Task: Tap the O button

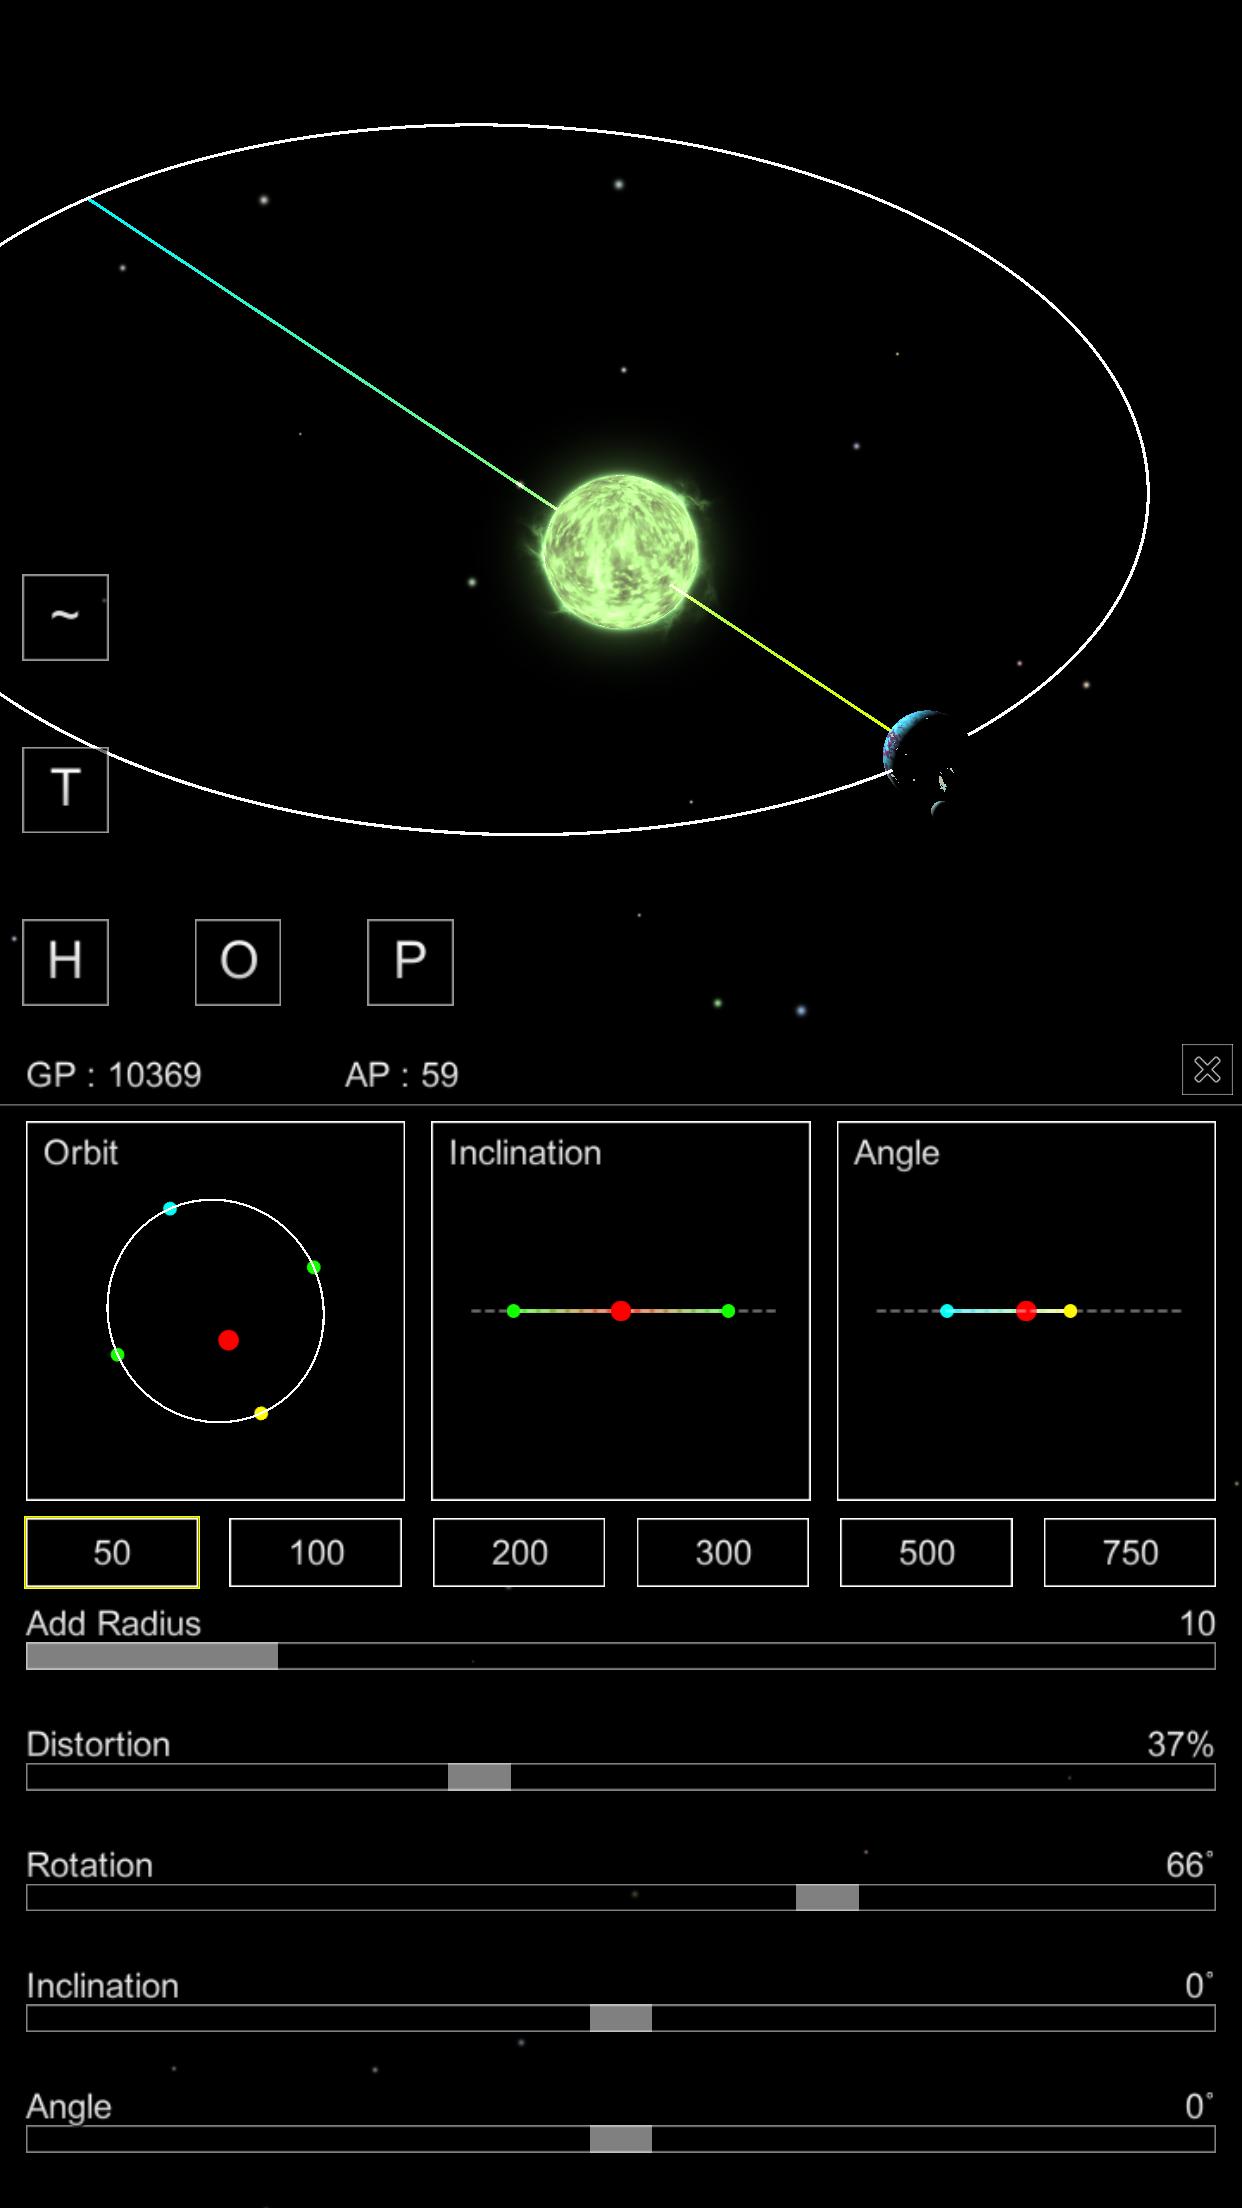Action: 238,962
